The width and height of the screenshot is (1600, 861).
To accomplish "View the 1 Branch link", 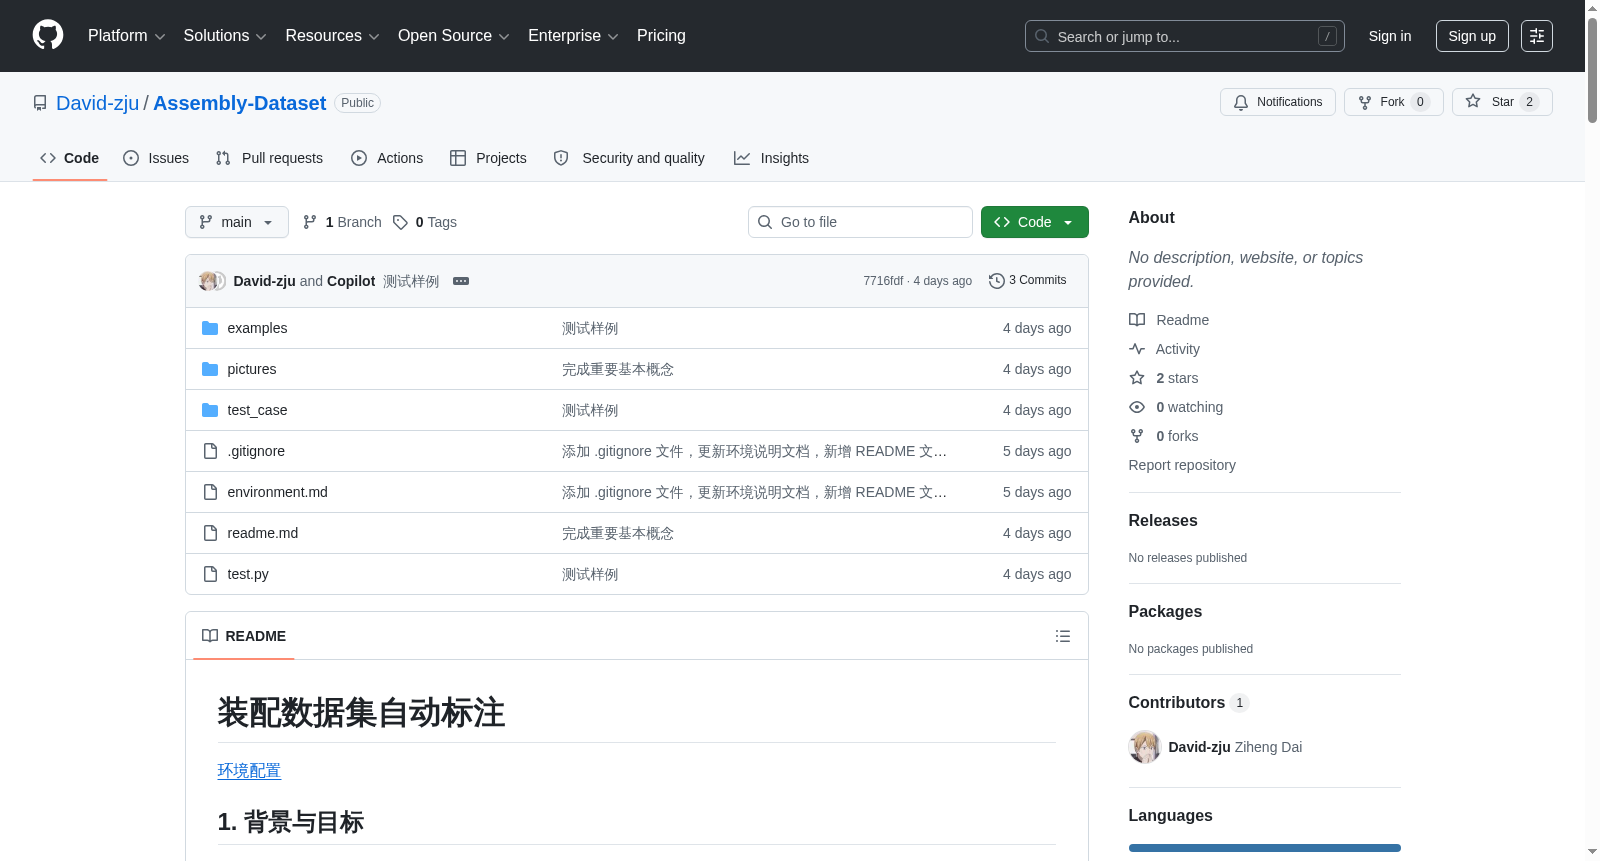I will click(x=342, y=222).
